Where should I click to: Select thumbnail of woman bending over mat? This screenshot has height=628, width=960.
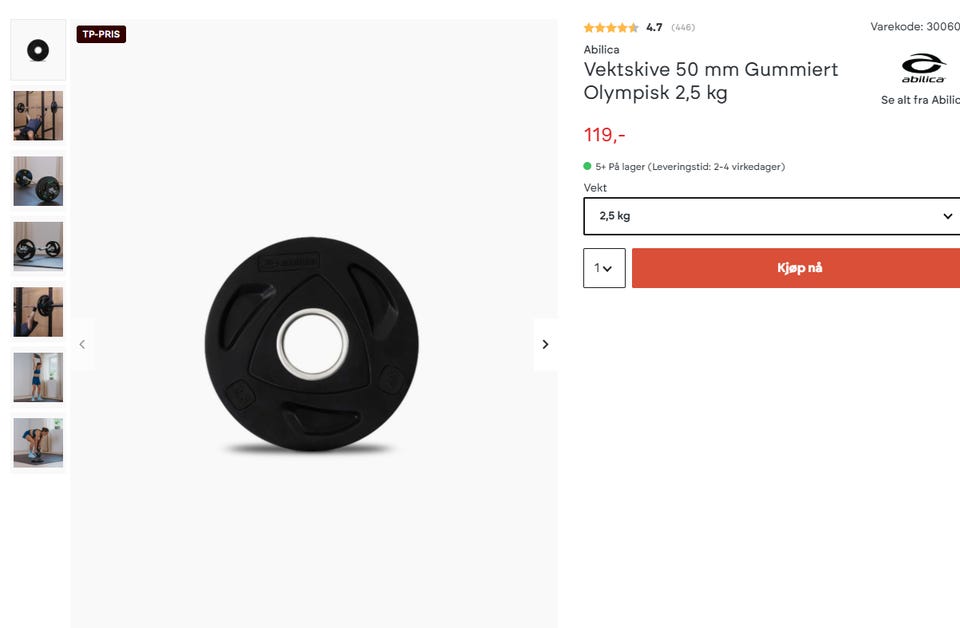click(x=38, y=443)
